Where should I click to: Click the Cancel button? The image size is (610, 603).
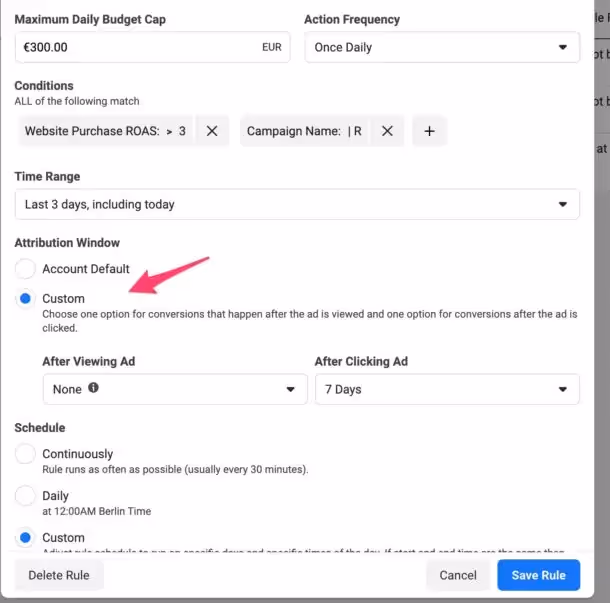click(458, 575)
